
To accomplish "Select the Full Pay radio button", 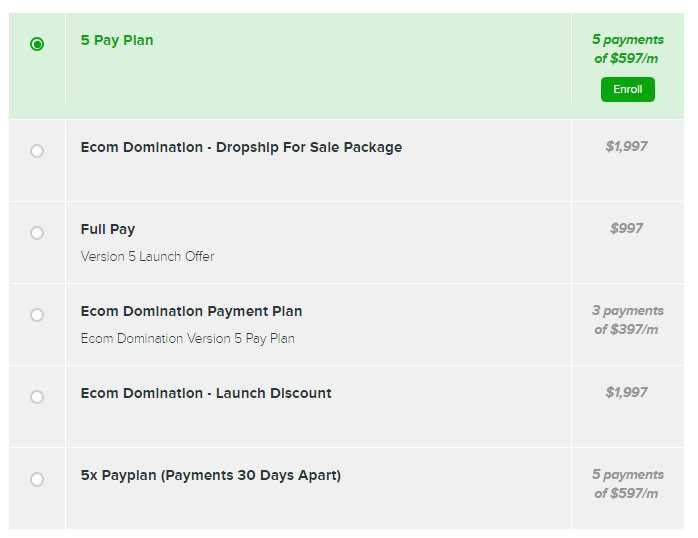I will coord(37,233).
